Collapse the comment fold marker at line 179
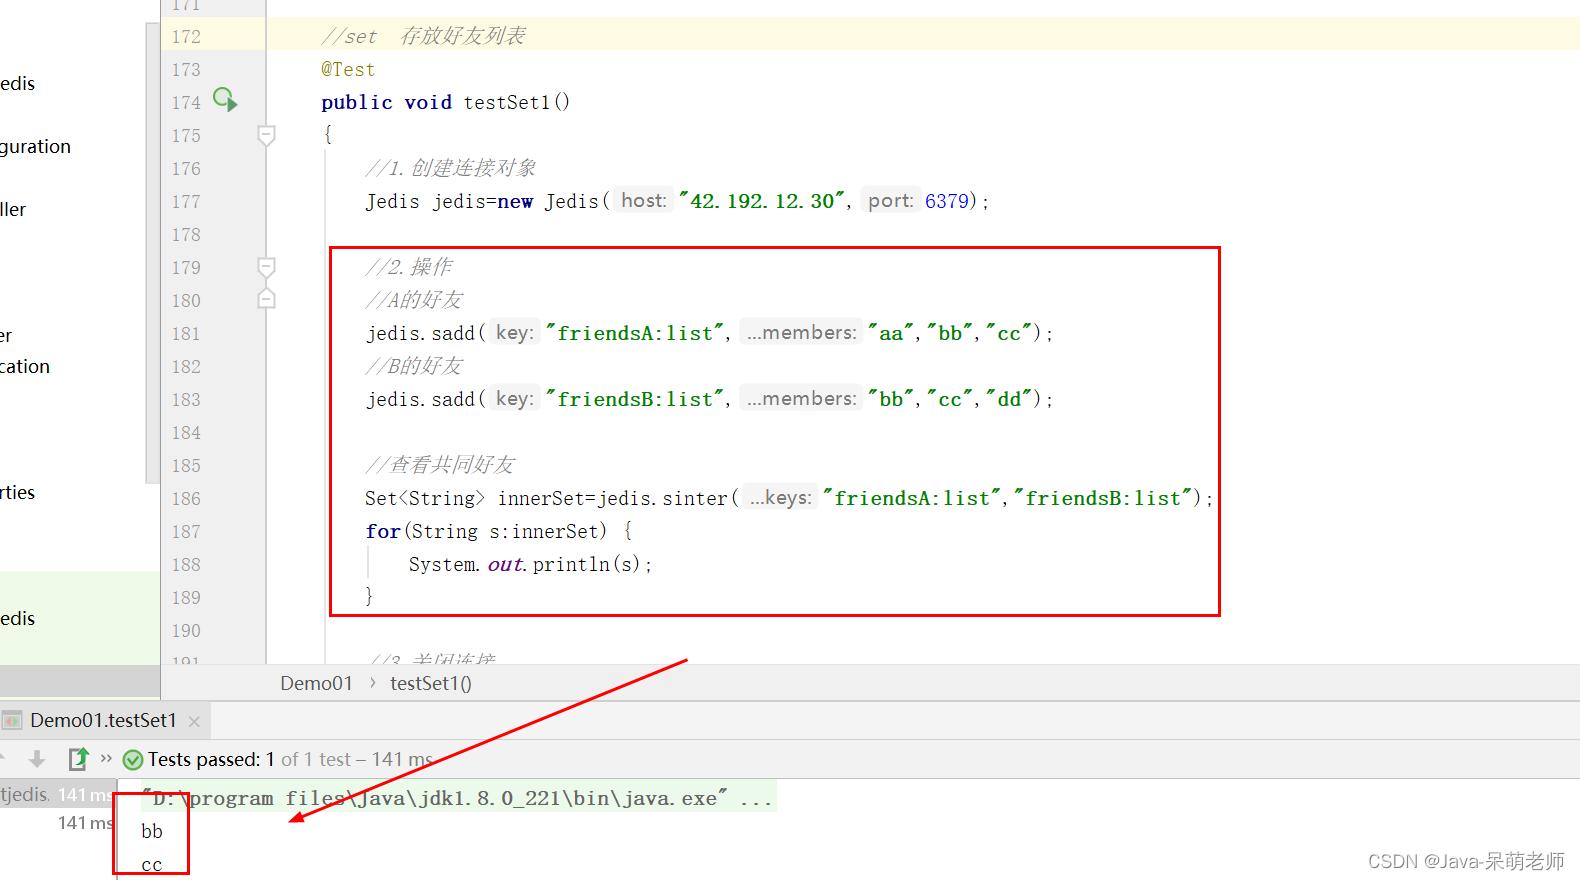Viewport: 1580px width, 880px height. pyautogui.click(x=266, y=267)
